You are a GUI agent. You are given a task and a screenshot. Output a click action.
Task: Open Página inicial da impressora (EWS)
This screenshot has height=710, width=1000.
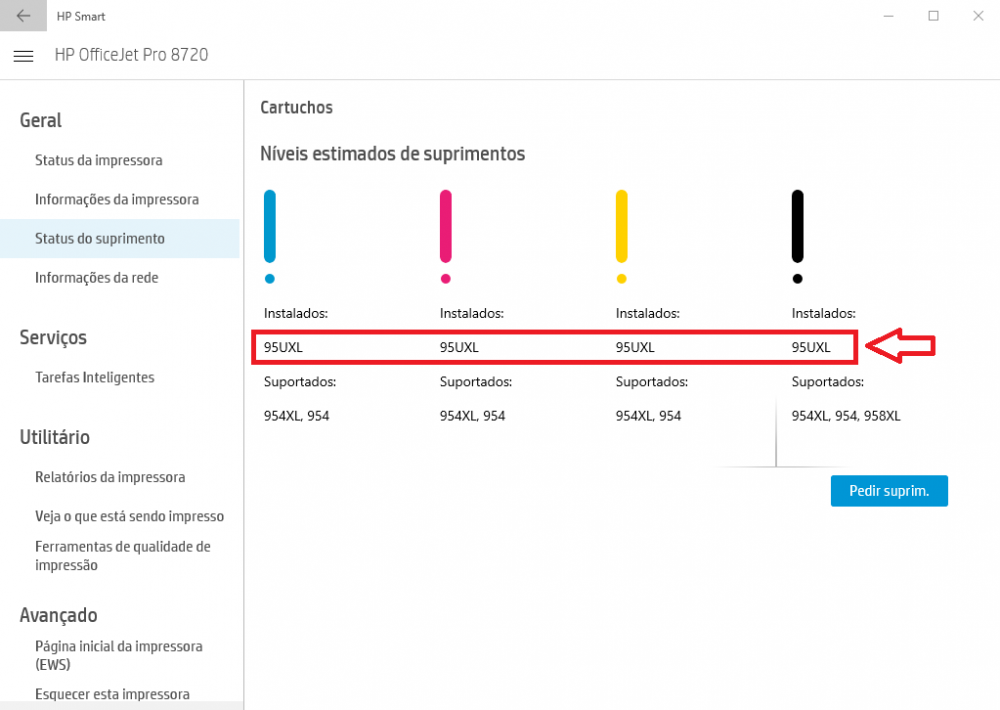click(119, 655)
